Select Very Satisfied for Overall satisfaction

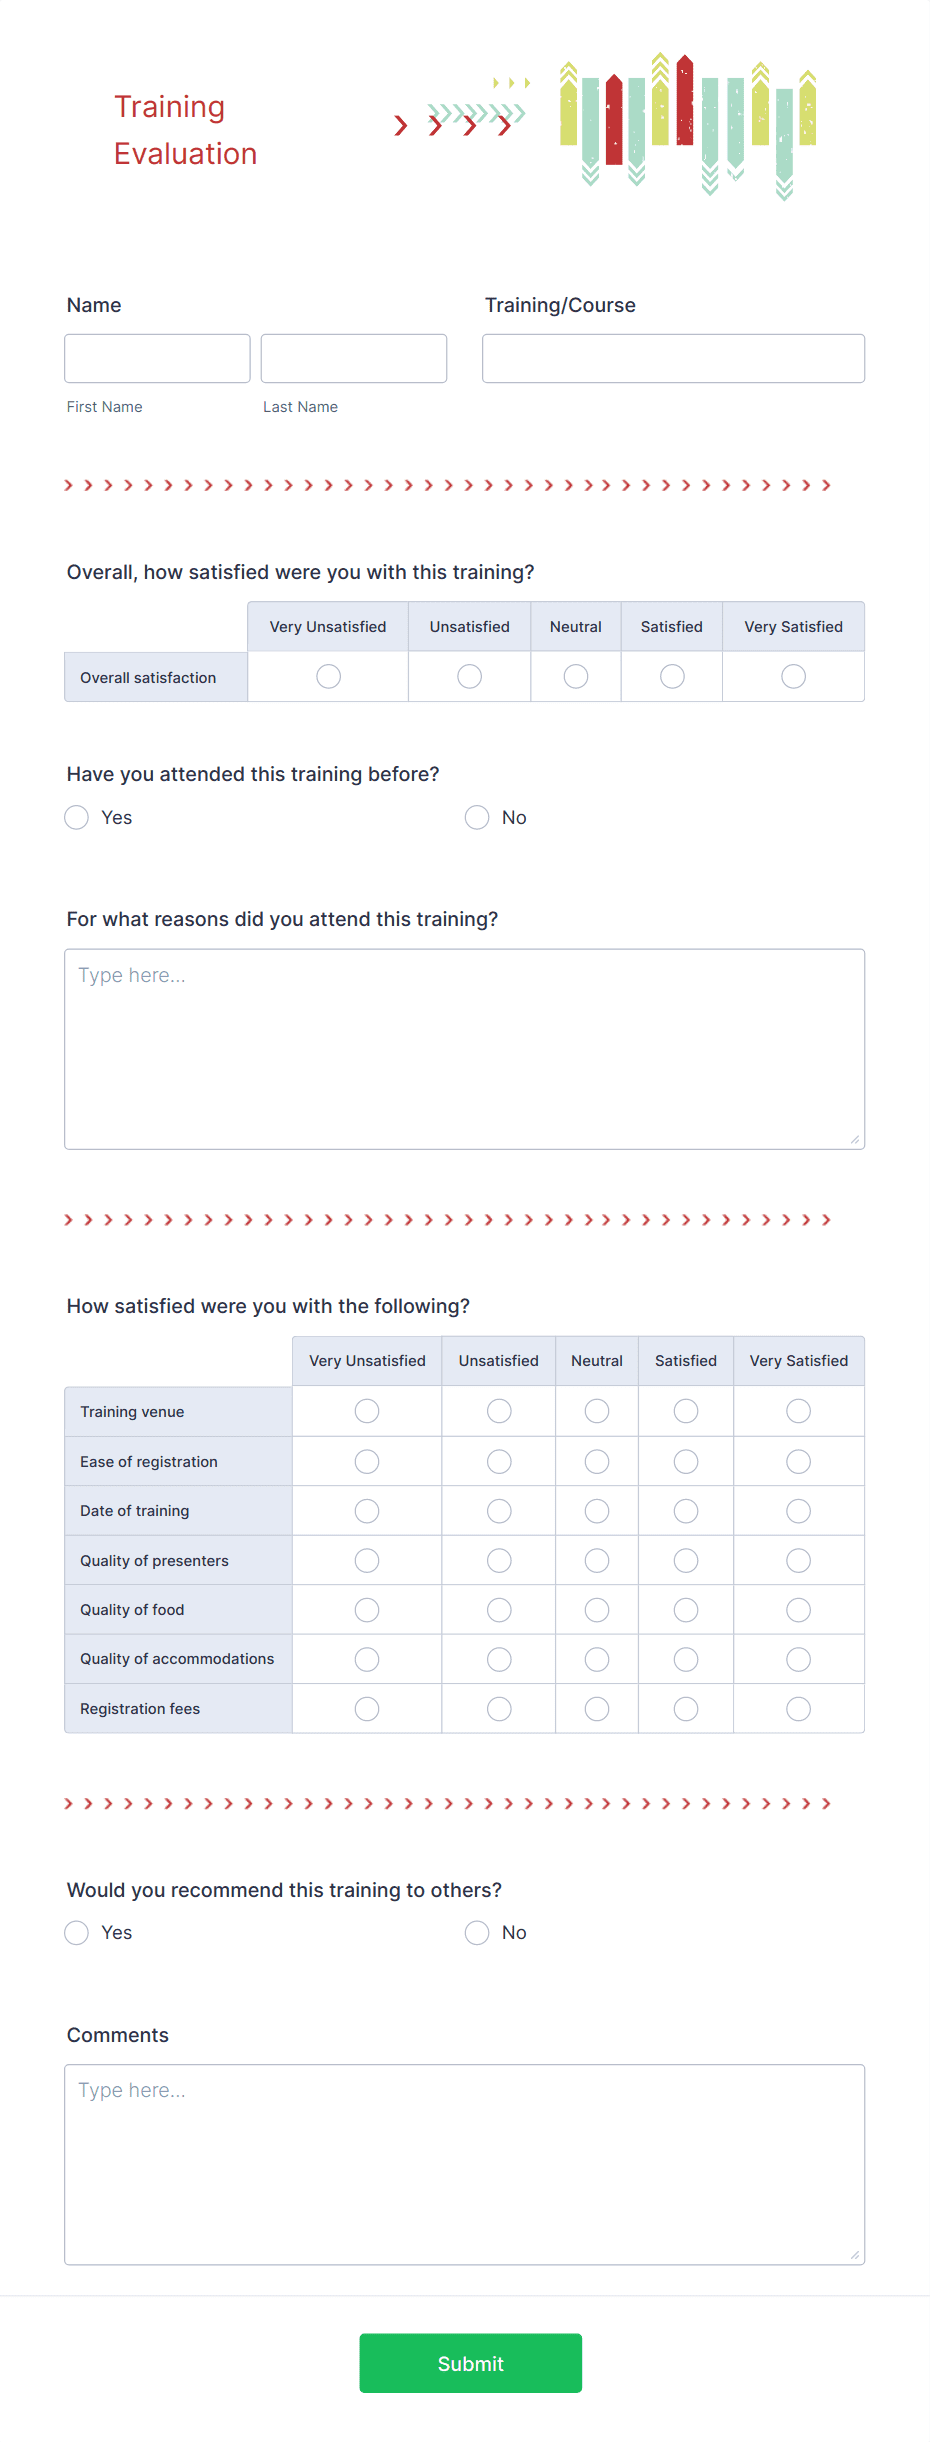click(793, 677)
